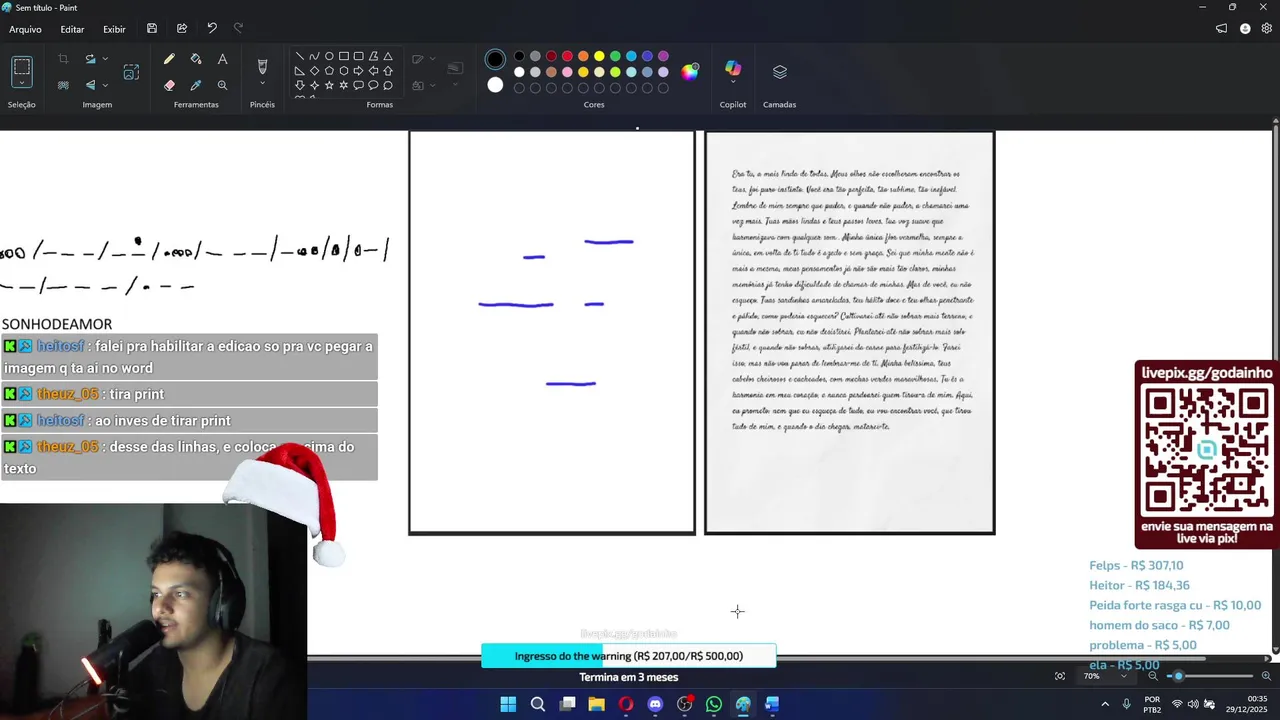The width and height of the screenshot is (1280, 720).
Task: Select the Text tool
Action: click(x=222, y=60)
